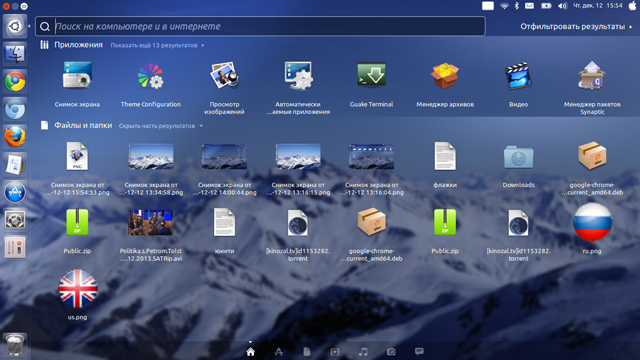Switch to the Photos lens
The image size is (640, 360).
pyautogui.click(x=391, y=352)
